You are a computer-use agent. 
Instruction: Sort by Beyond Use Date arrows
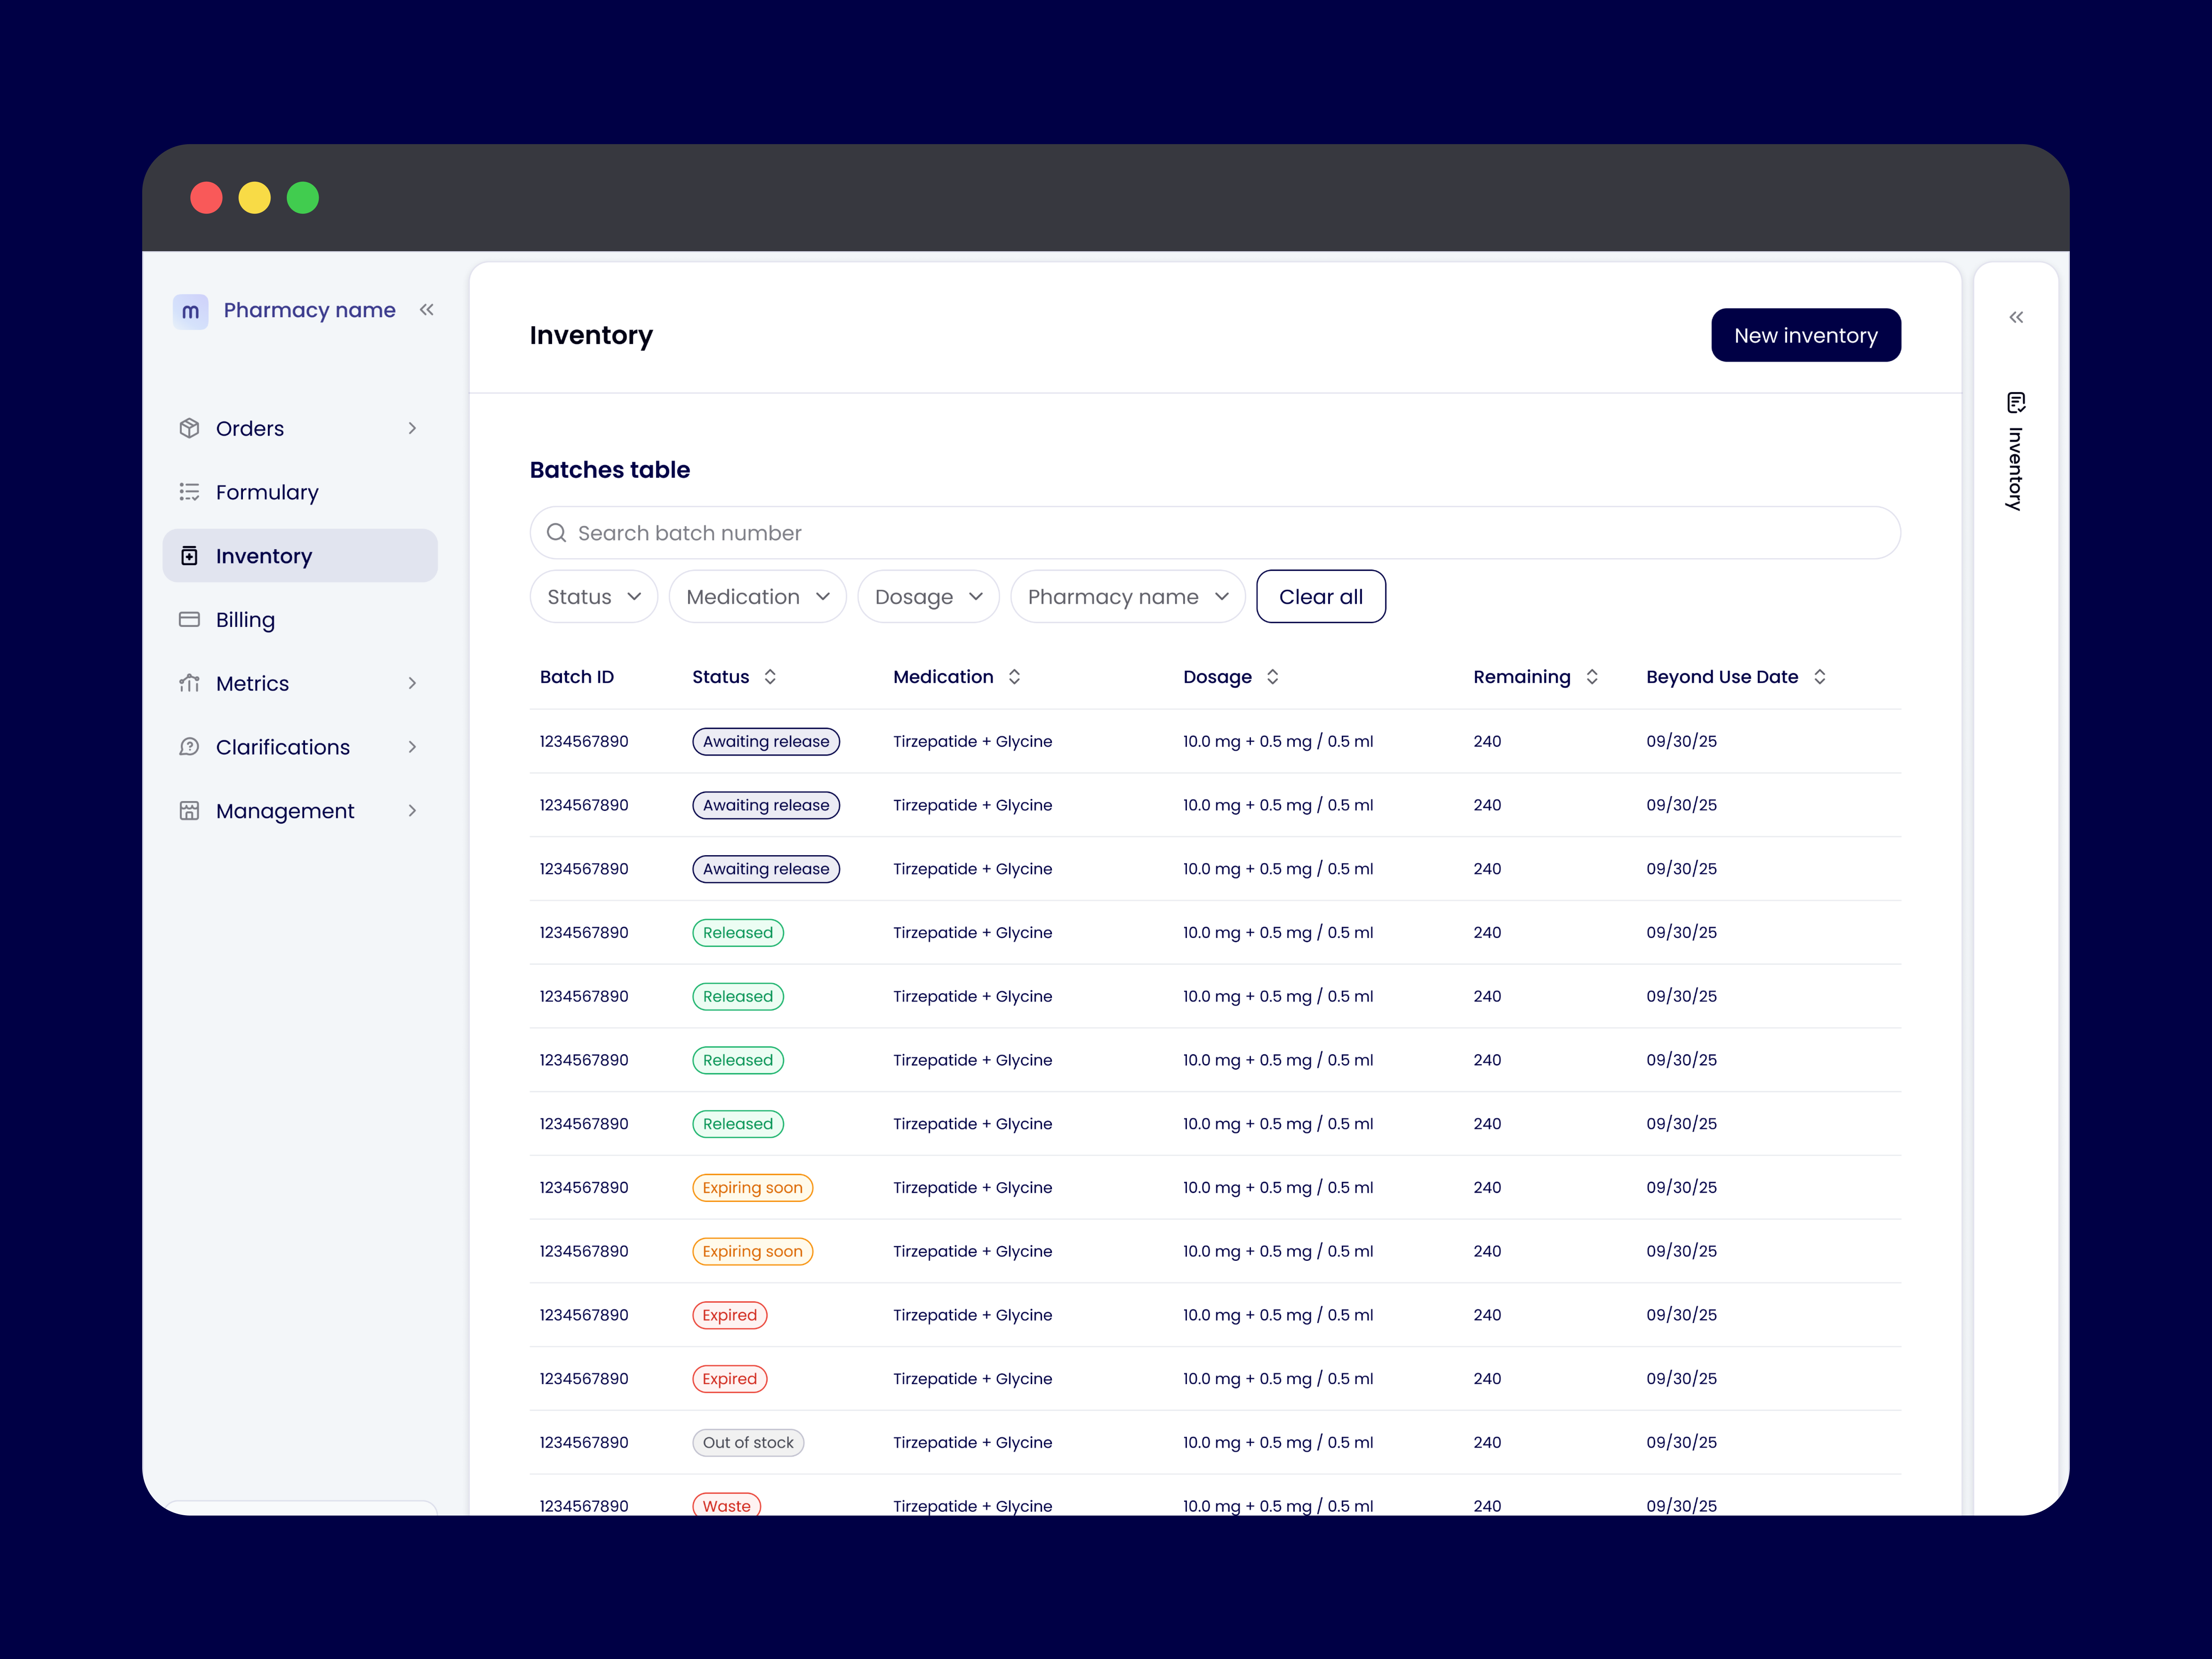point(1820,677)
